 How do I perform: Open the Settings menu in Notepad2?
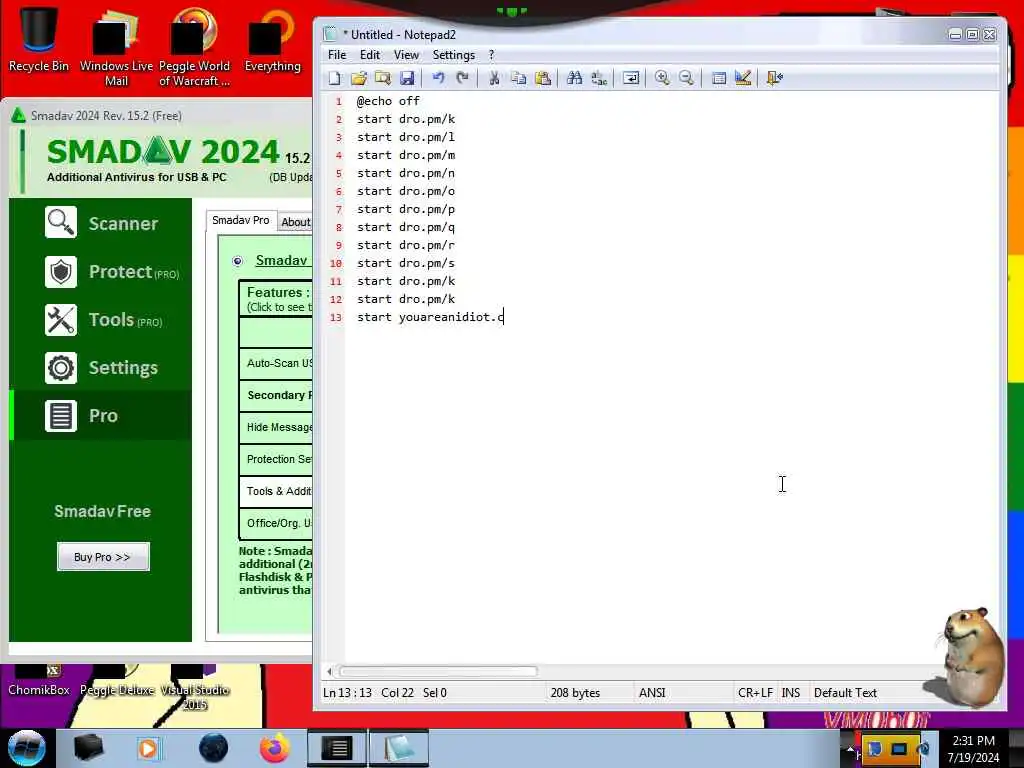tap(453, 55)
